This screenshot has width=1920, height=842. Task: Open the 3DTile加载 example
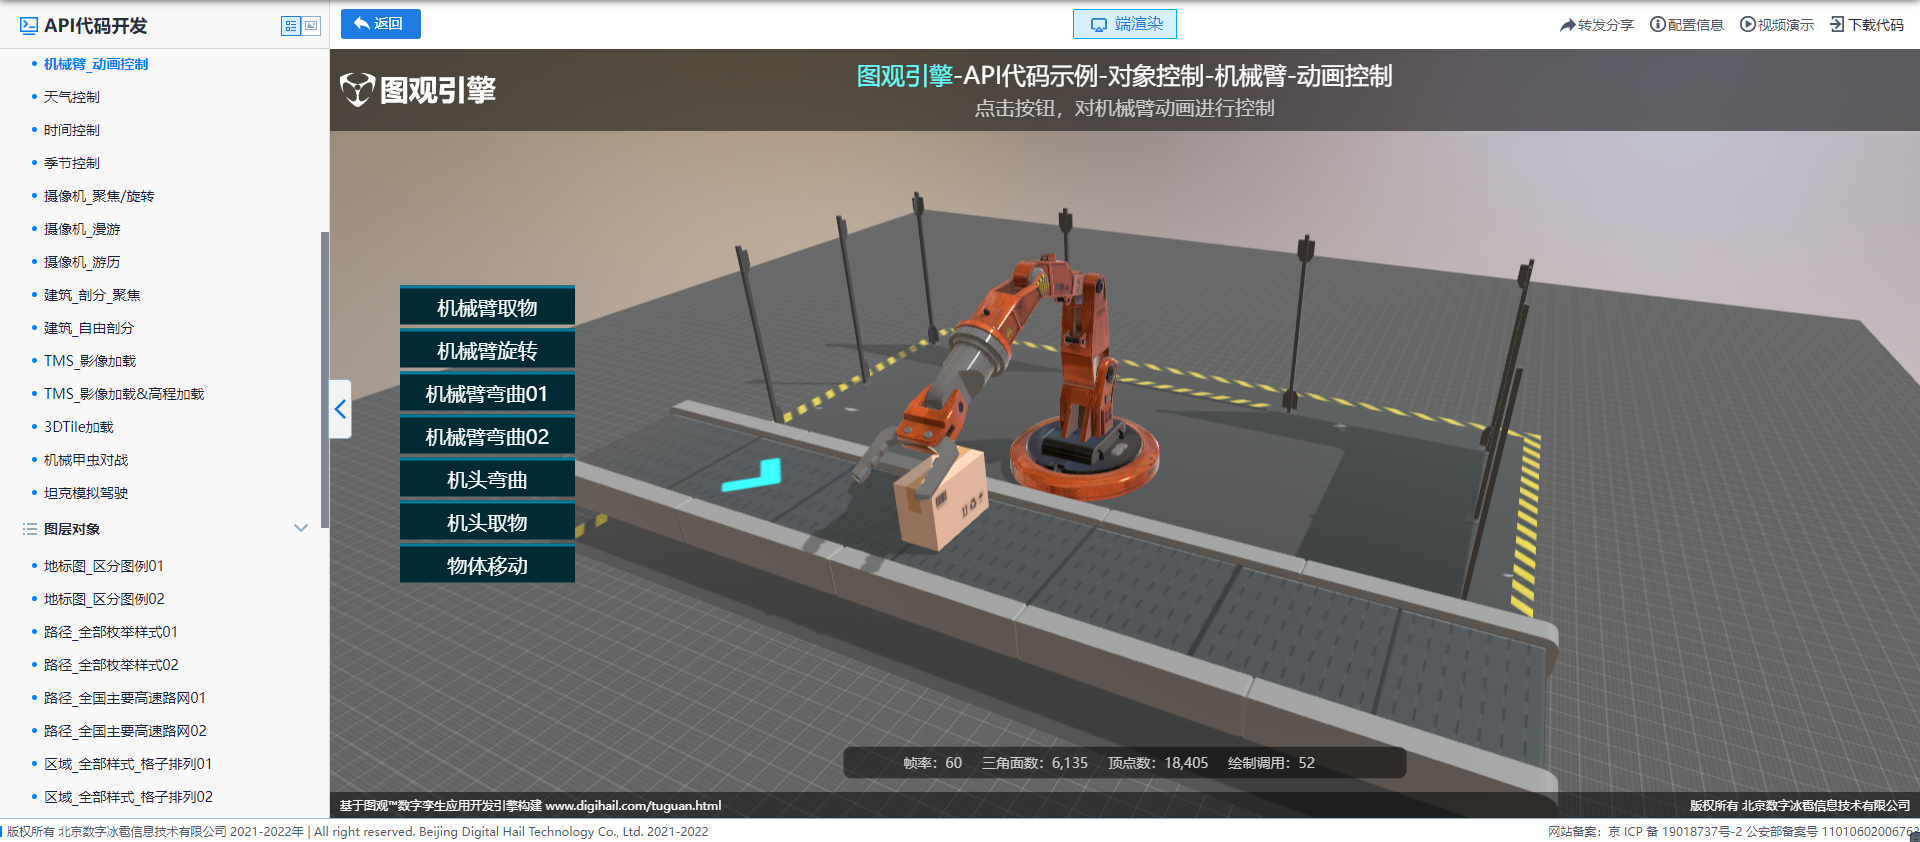(79, 427)
